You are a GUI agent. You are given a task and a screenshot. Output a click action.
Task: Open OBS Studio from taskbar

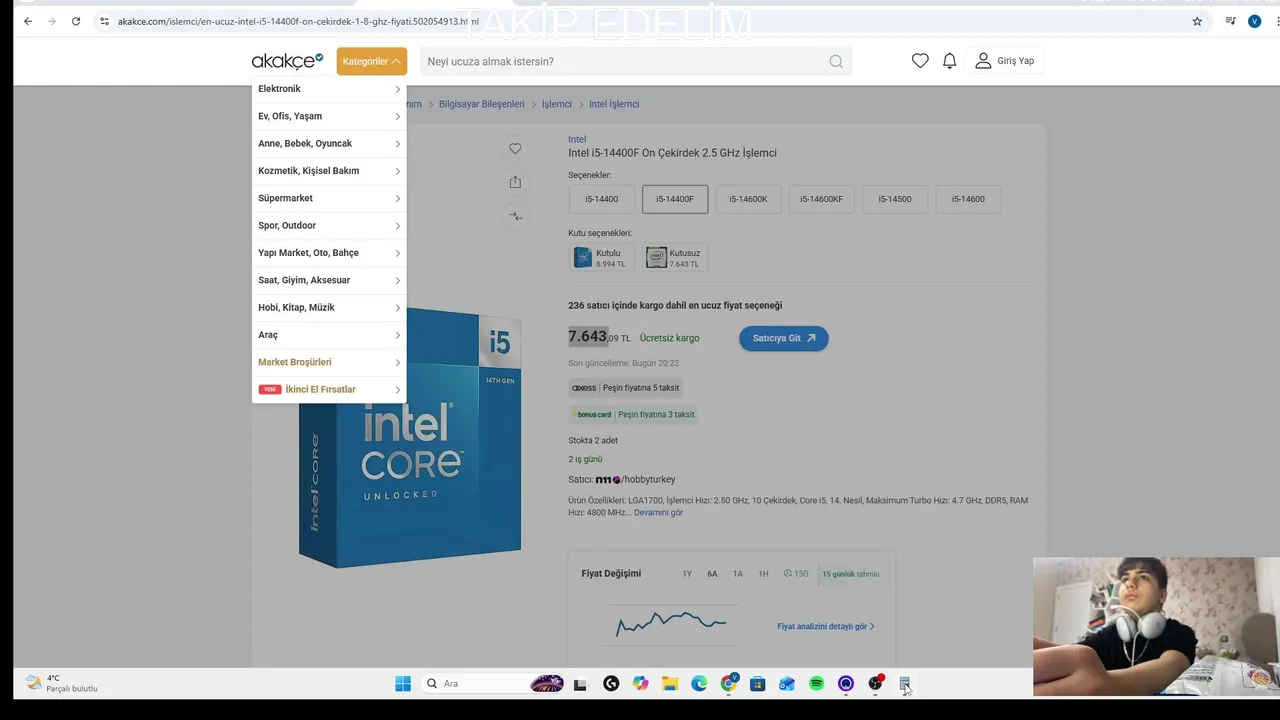[x=875, y=684]
